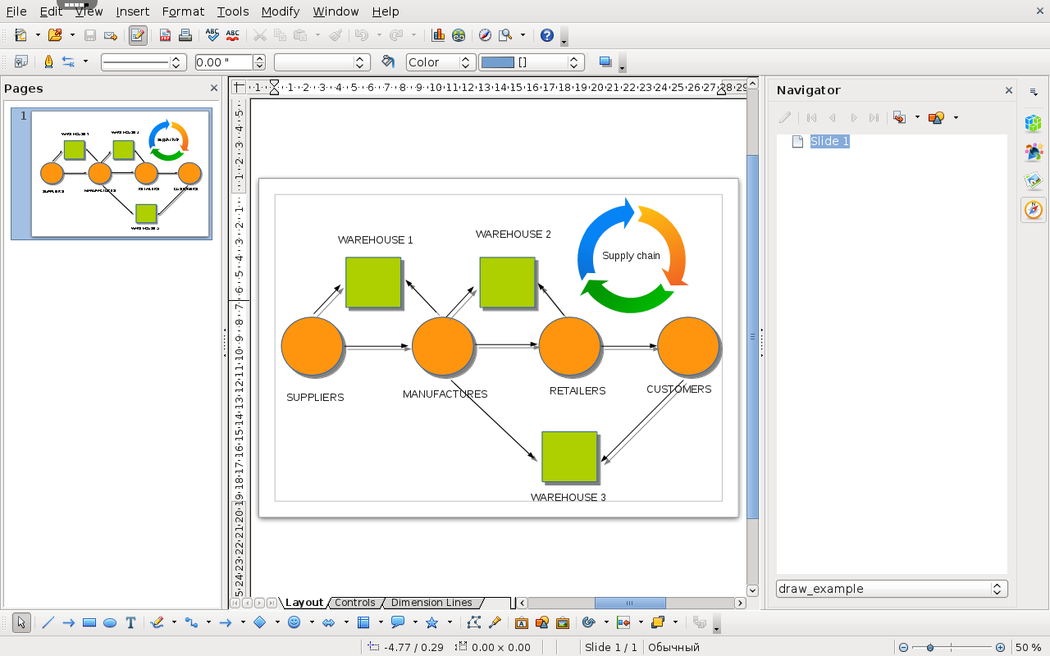The height and width of the screenshot is (656, 1050).
Task: Toggle the Navigator sidebar button
Action: (1033, 210)
